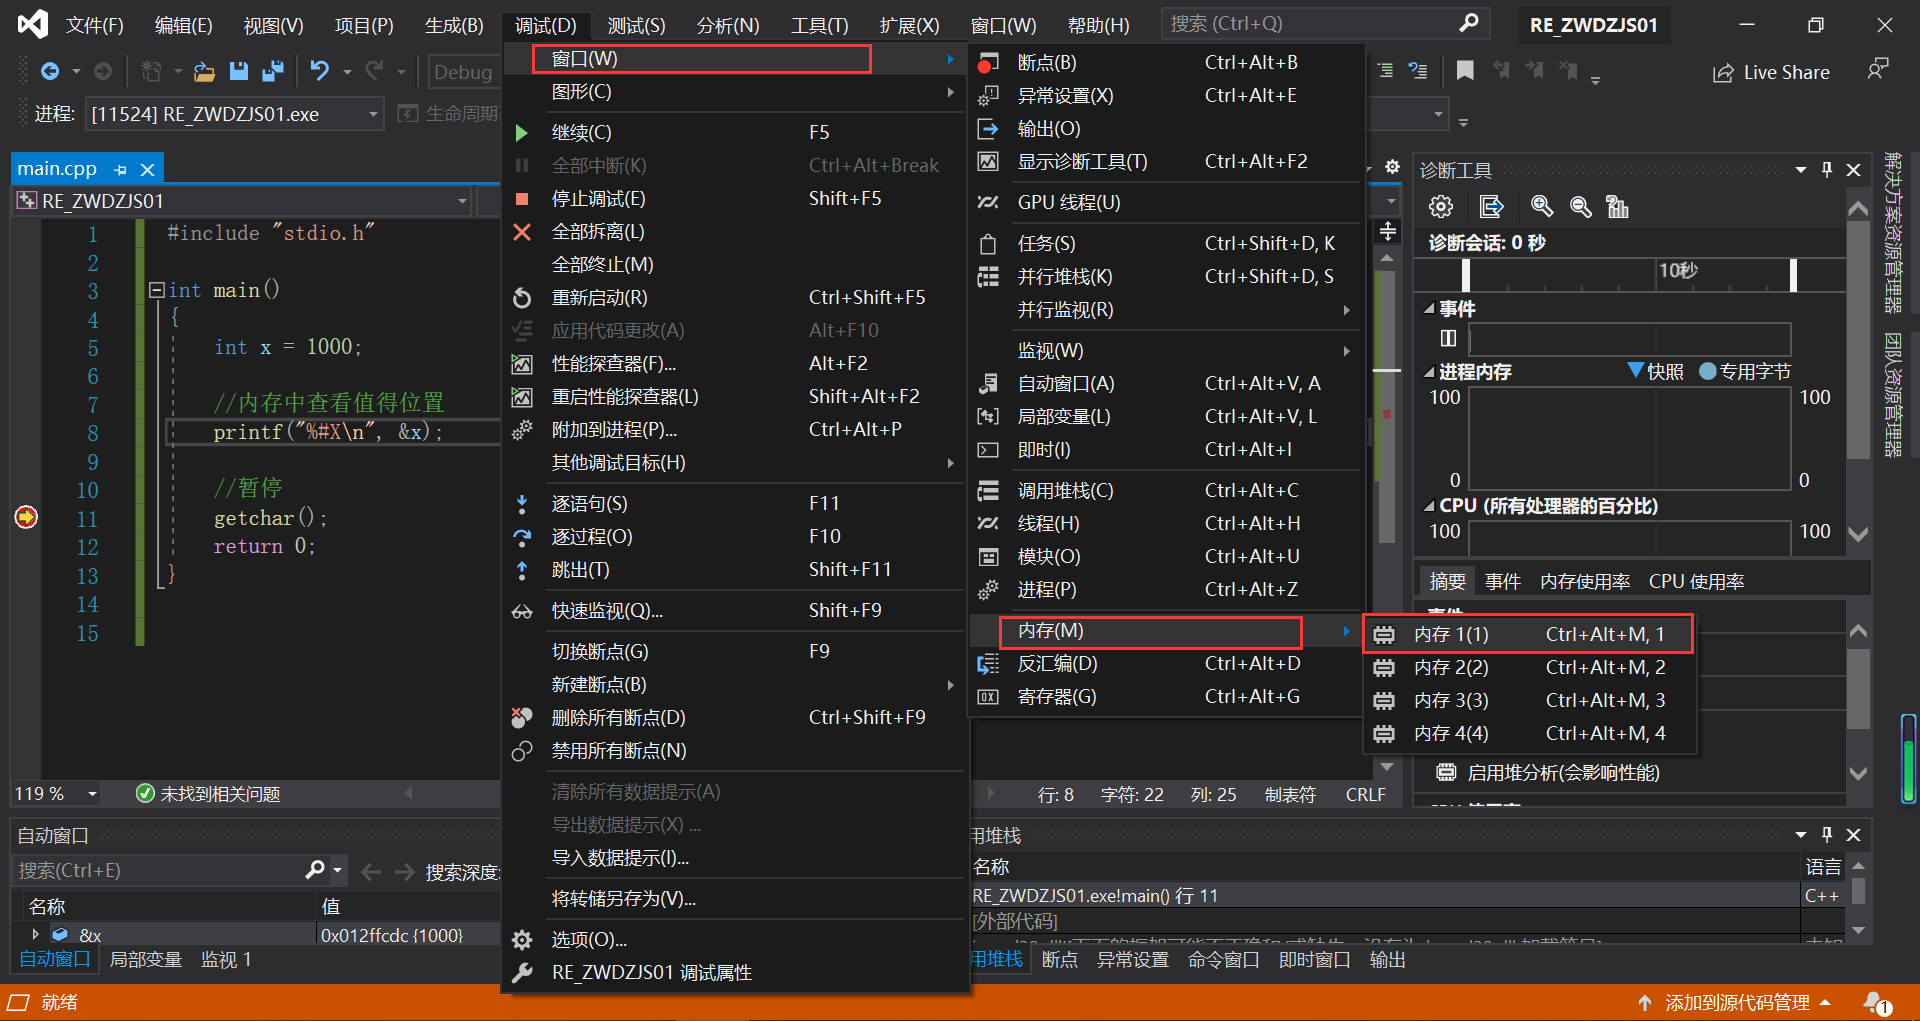The width and height of the screenshot is (1920, 1021).
Task: Collapse the Process Memory section
Action: 1429,372
